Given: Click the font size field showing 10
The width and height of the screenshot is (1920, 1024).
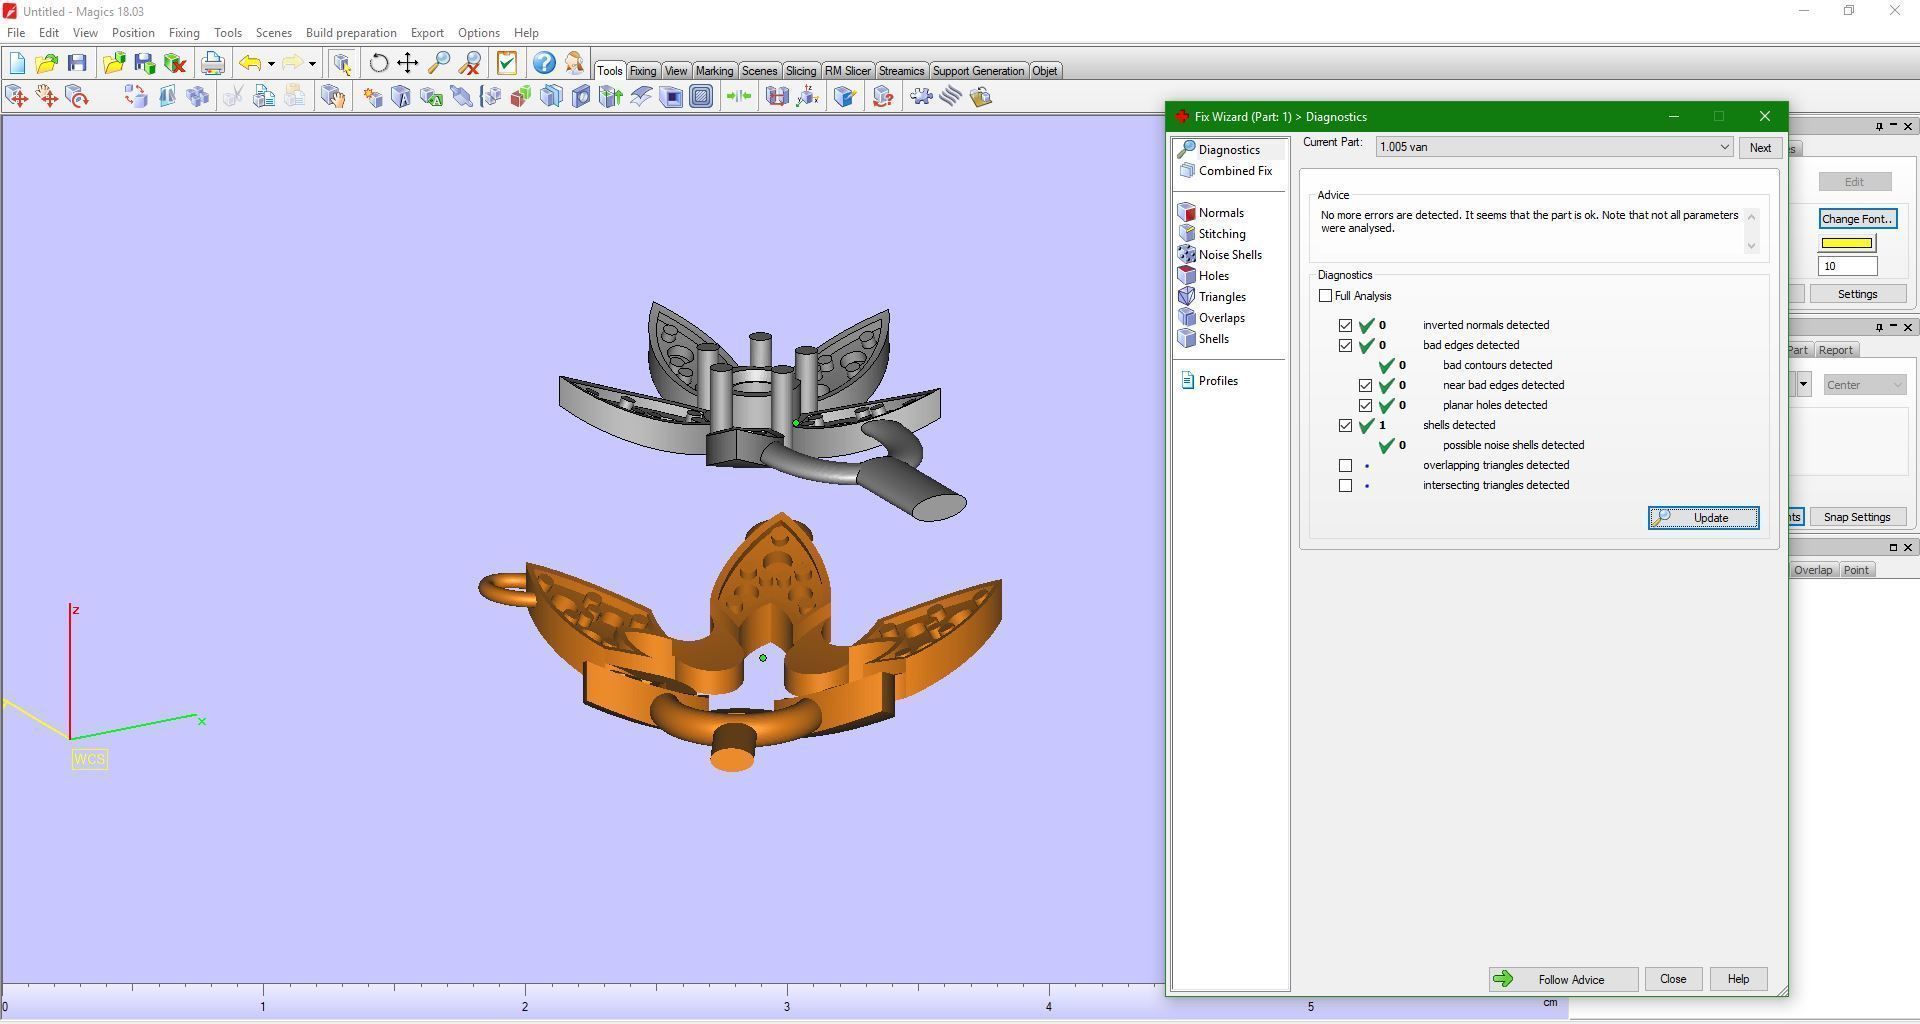Looking at the screenshot, I should (1847, 266).
